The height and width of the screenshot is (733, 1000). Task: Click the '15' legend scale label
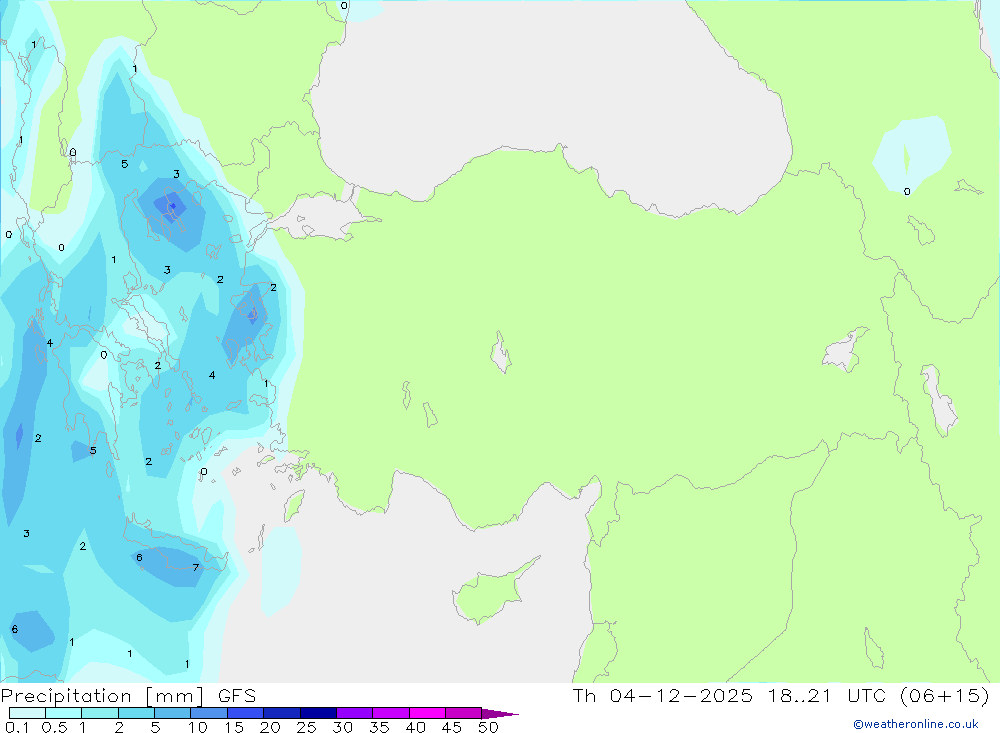tap(234, 727)
